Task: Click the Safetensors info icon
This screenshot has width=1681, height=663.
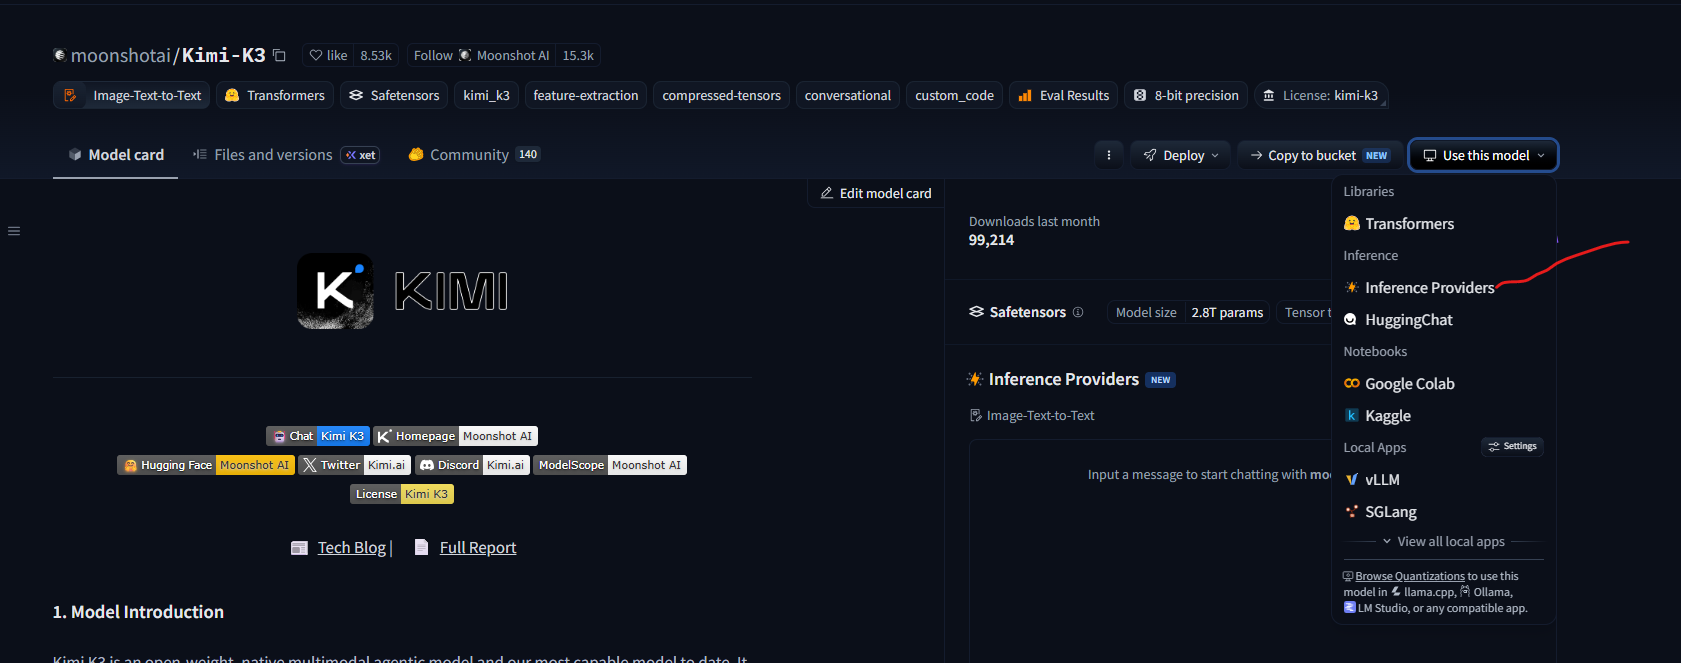Action: pos(1078,312)
